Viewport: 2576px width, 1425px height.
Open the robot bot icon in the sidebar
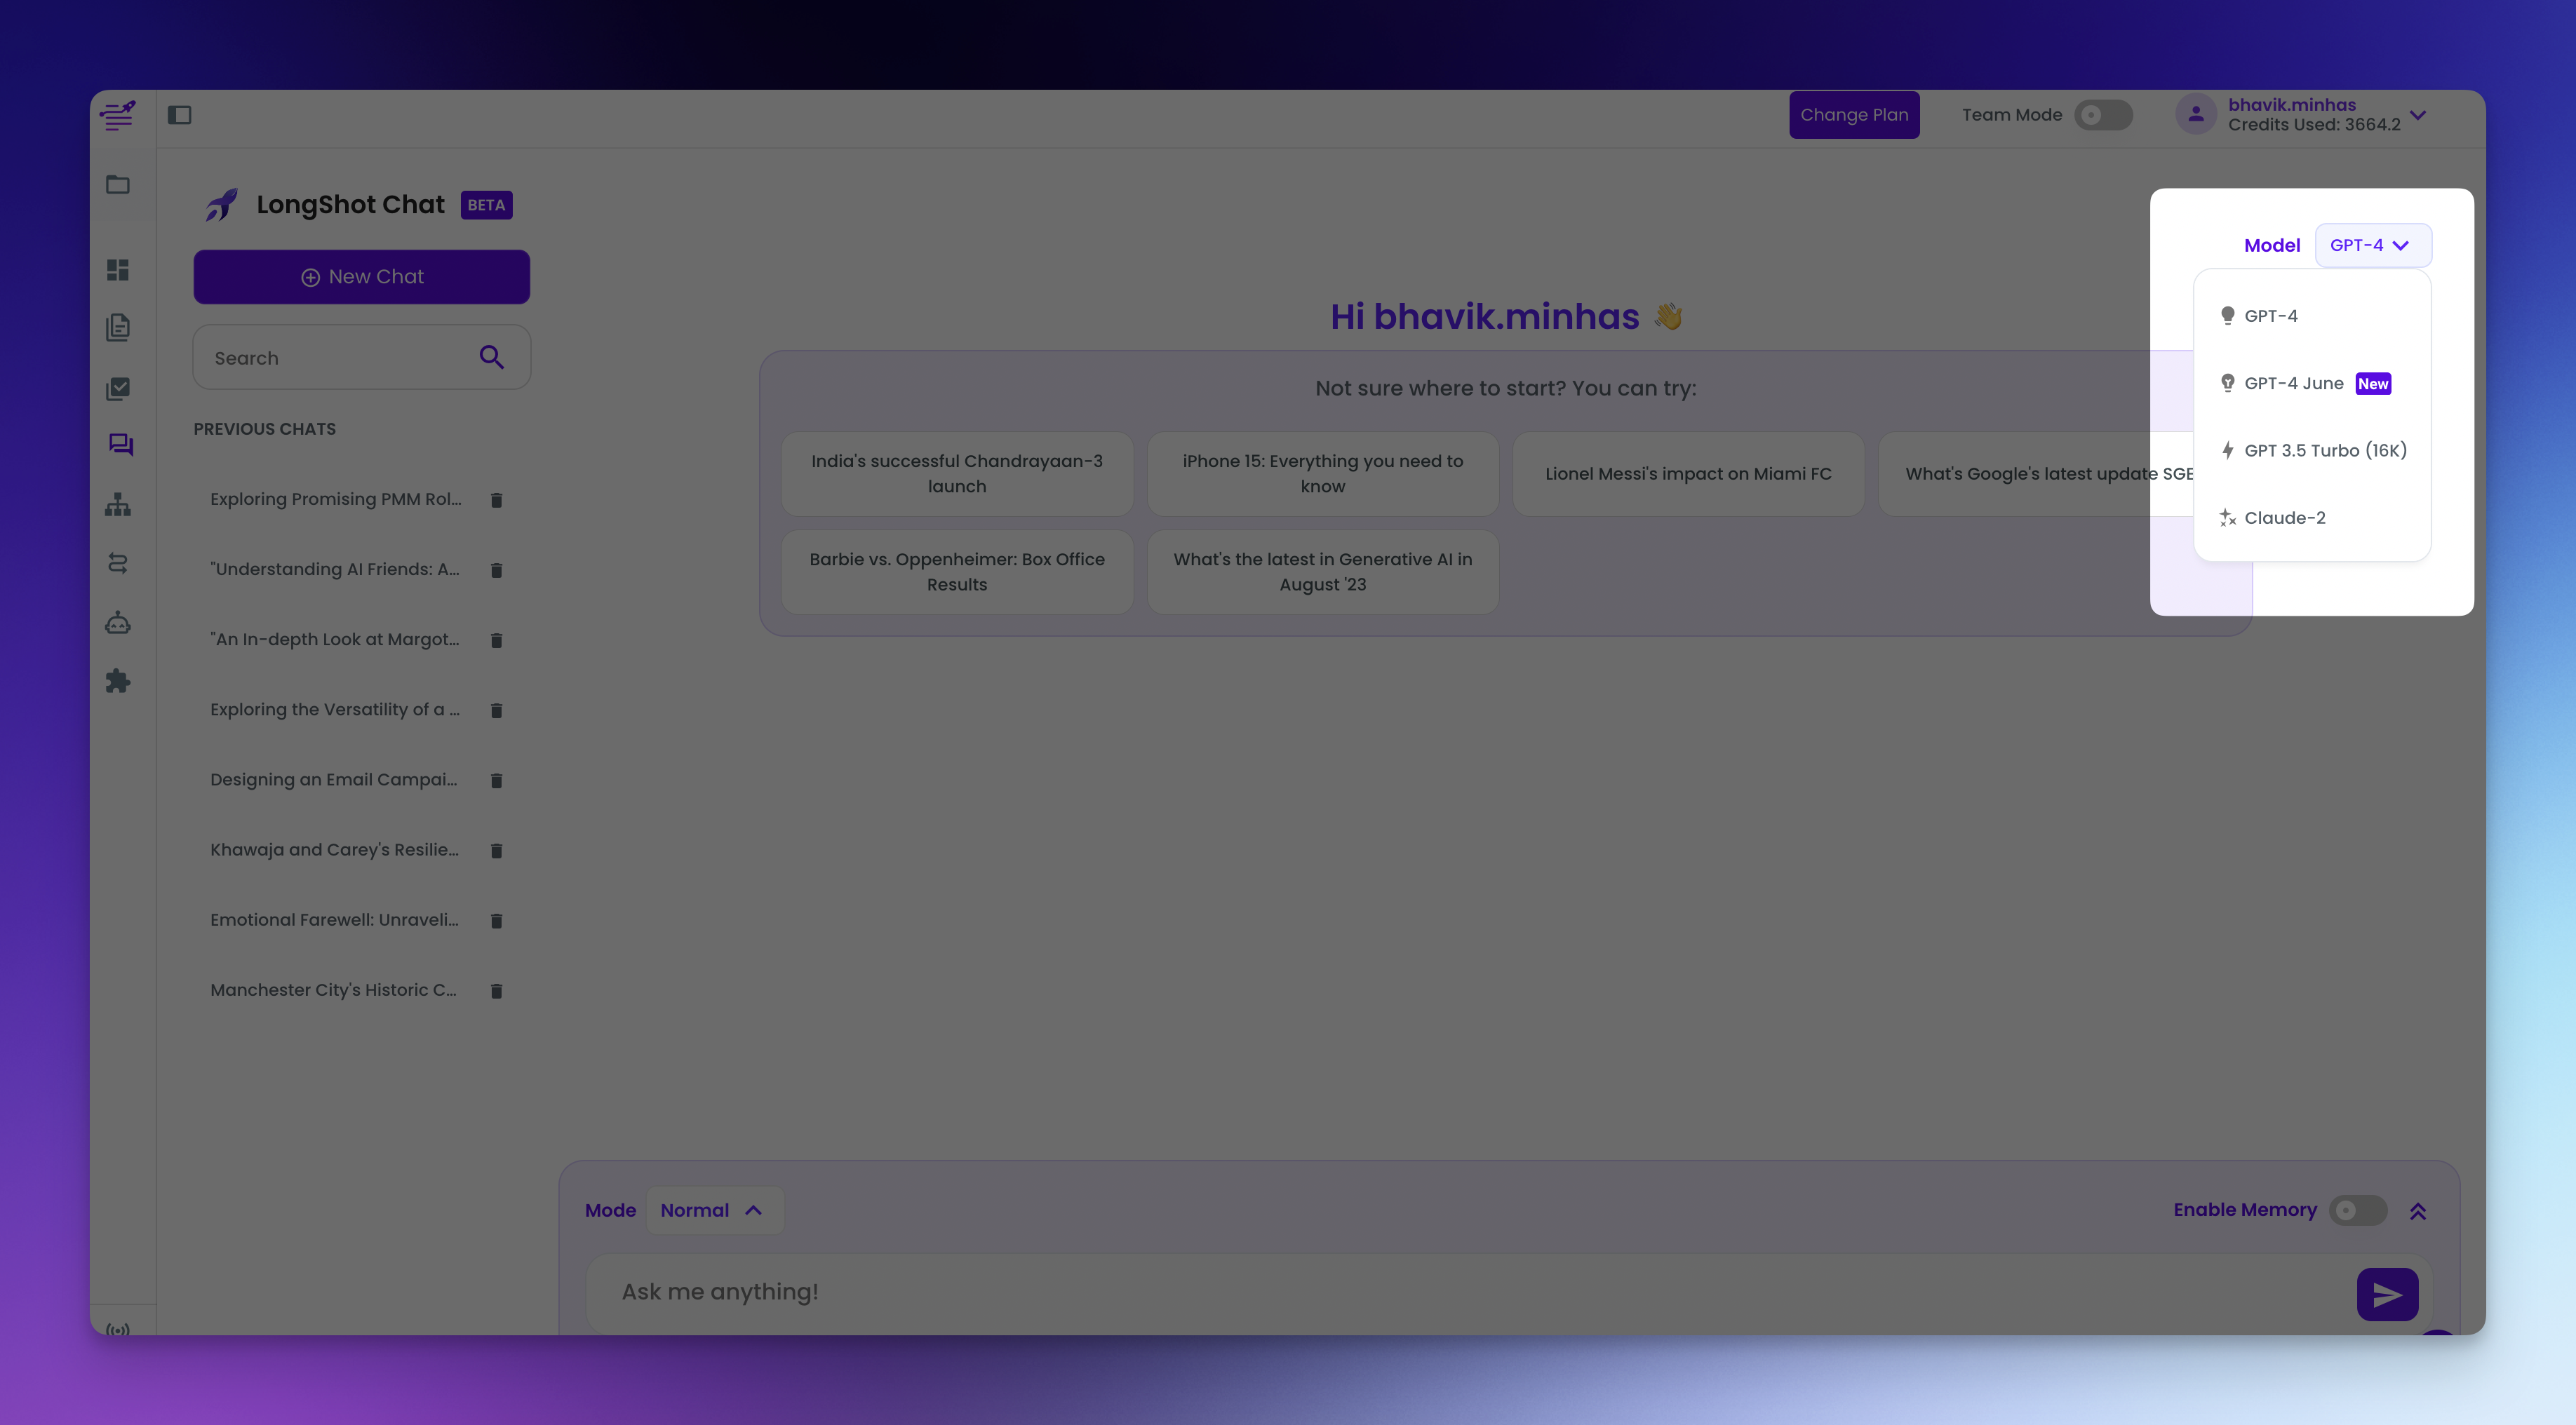(118, 623)
